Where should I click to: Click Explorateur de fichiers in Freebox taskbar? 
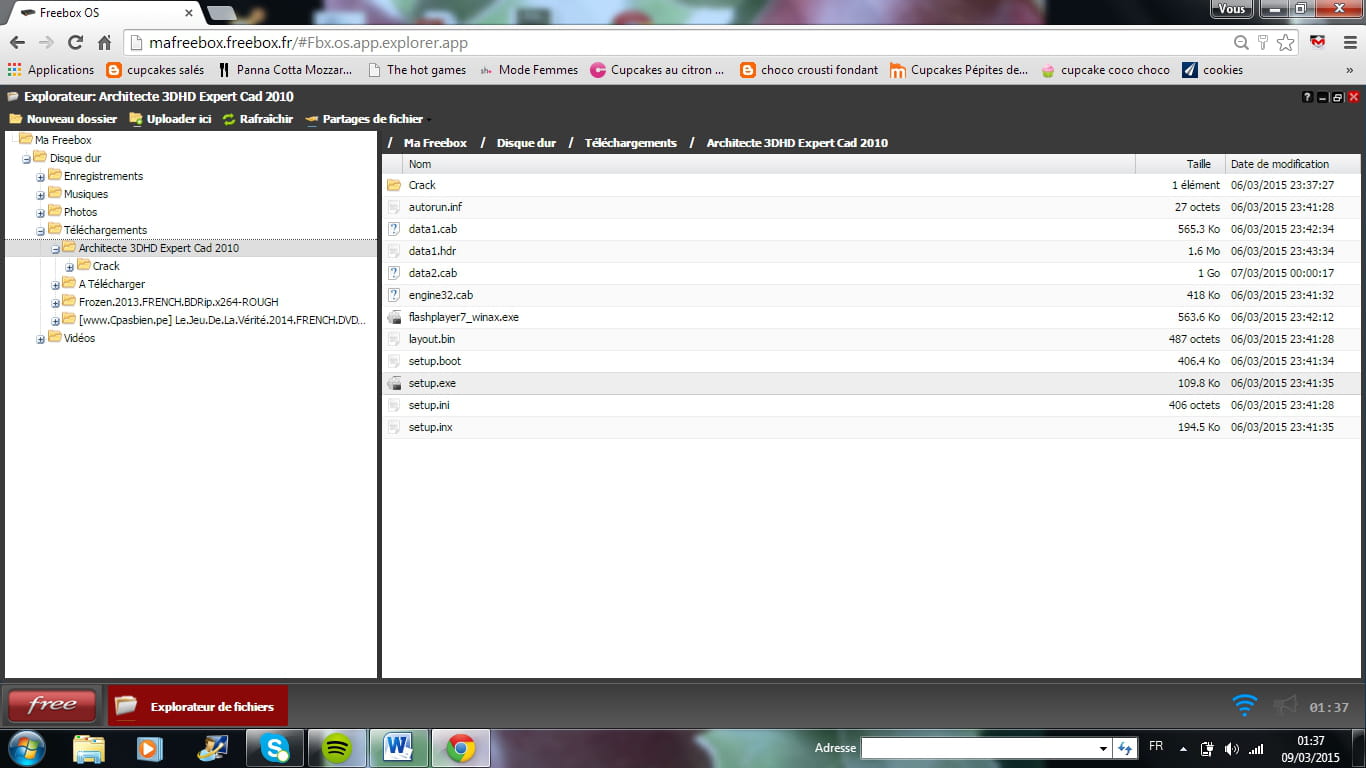click(x=198, y=706)
